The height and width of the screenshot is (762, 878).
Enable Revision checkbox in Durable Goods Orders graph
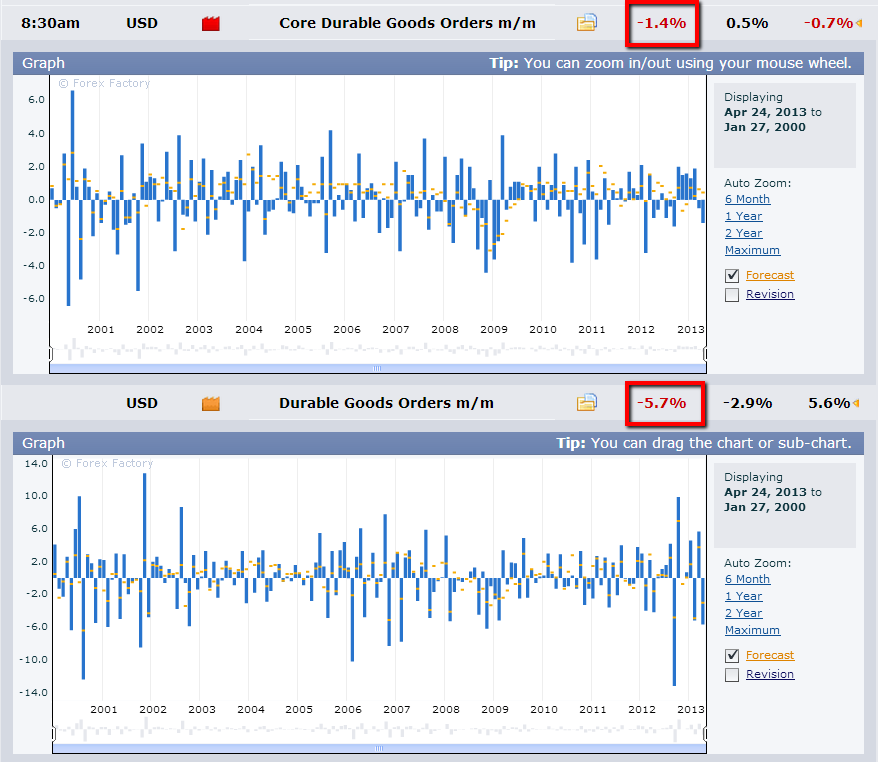[732, 675]
